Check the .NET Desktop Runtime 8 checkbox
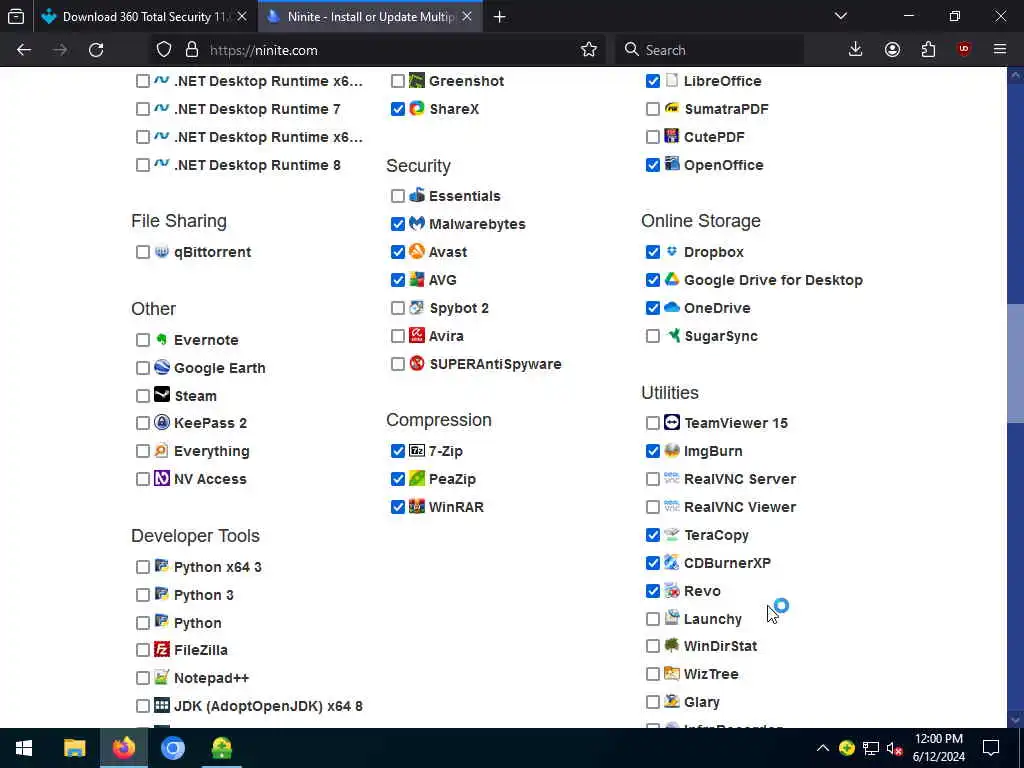 142,165
